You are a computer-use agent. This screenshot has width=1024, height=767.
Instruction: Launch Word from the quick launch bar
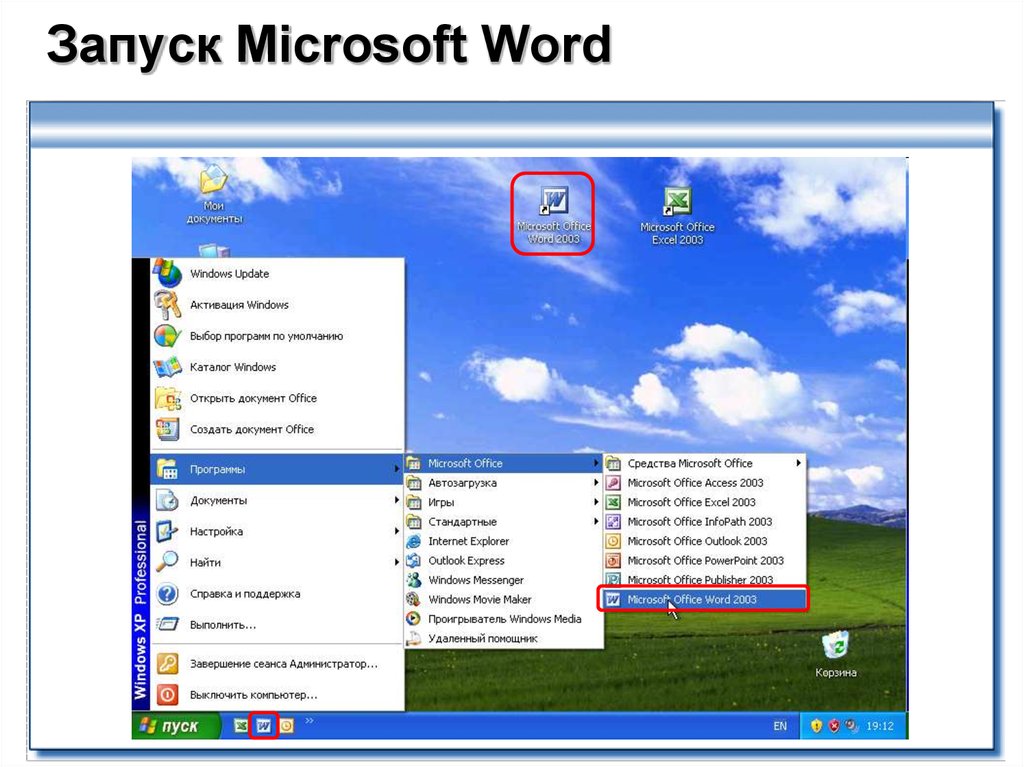tap(264, 726)
